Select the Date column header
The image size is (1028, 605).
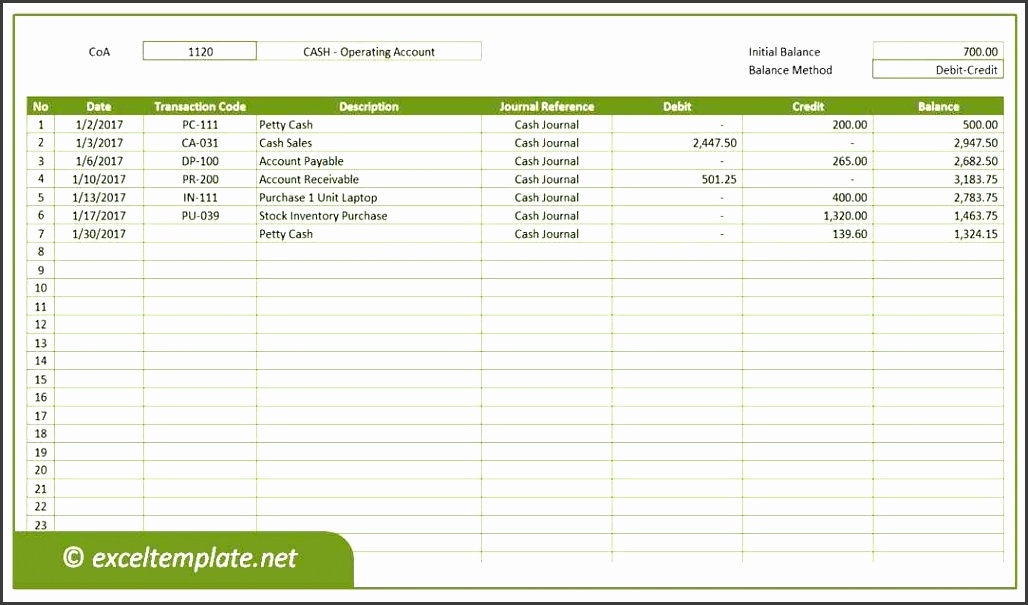click(98, 106)
